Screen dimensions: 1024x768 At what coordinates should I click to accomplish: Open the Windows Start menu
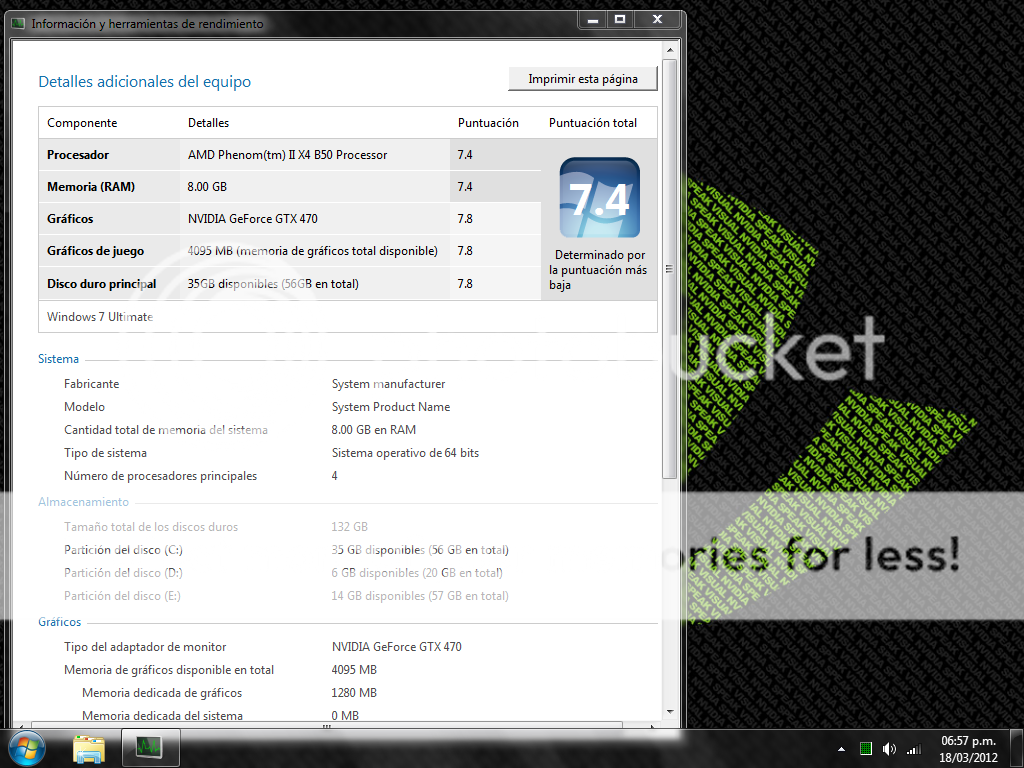pos(26,748)
